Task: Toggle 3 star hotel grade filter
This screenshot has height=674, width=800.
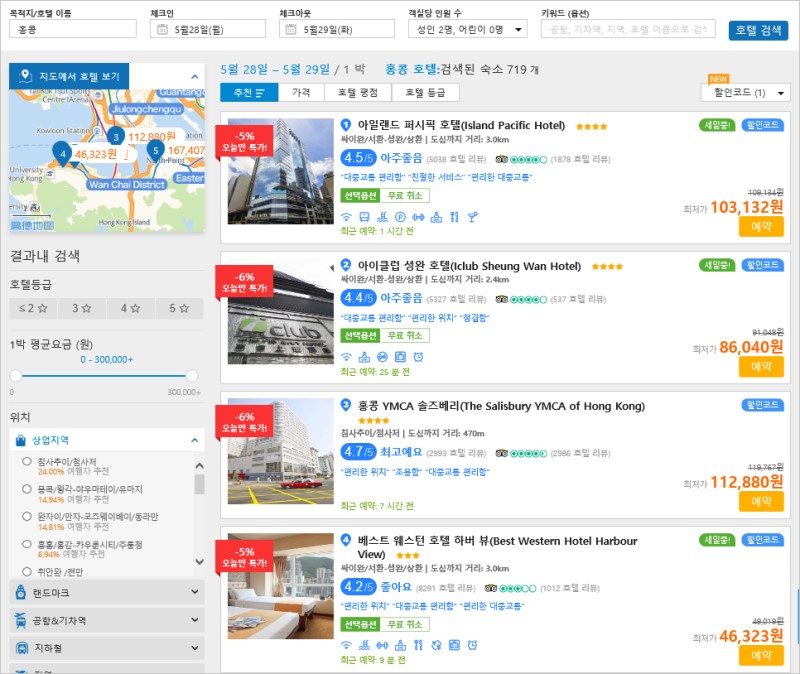Action: tap(82, 308)
